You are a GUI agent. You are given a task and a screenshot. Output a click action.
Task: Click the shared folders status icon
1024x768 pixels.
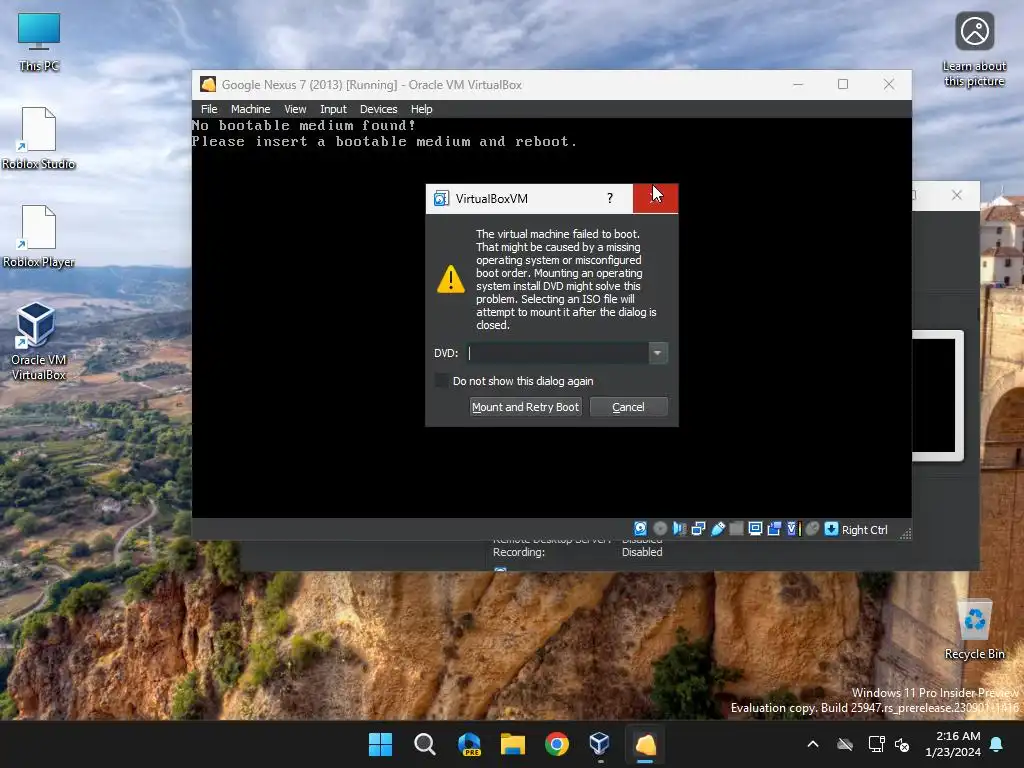(x=737, y=529)
